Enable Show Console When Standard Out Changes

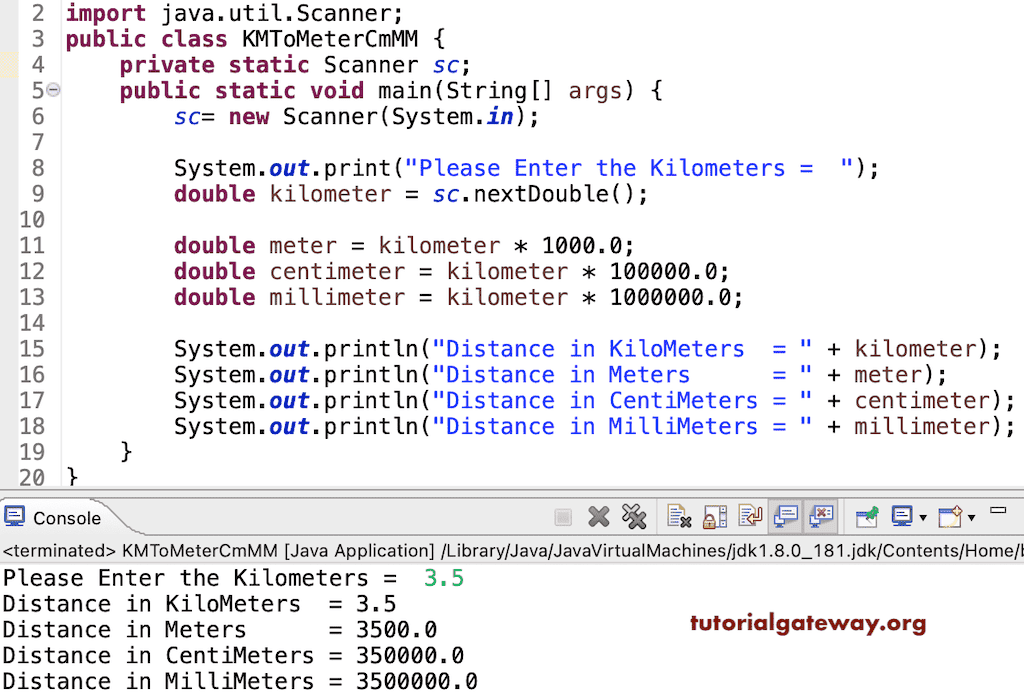click(x=789, y=517)
